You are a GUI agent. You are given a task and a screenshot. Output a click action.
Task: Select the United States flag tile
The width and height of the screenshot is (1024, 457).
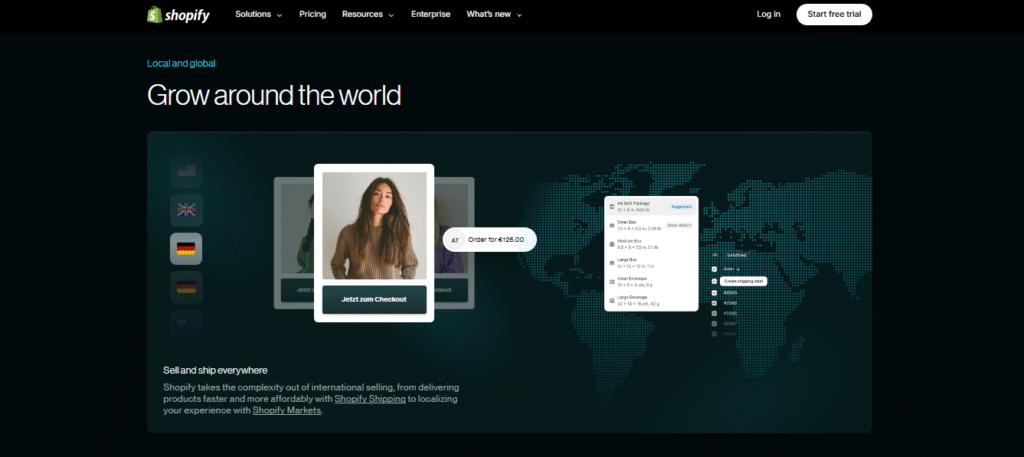186,171
